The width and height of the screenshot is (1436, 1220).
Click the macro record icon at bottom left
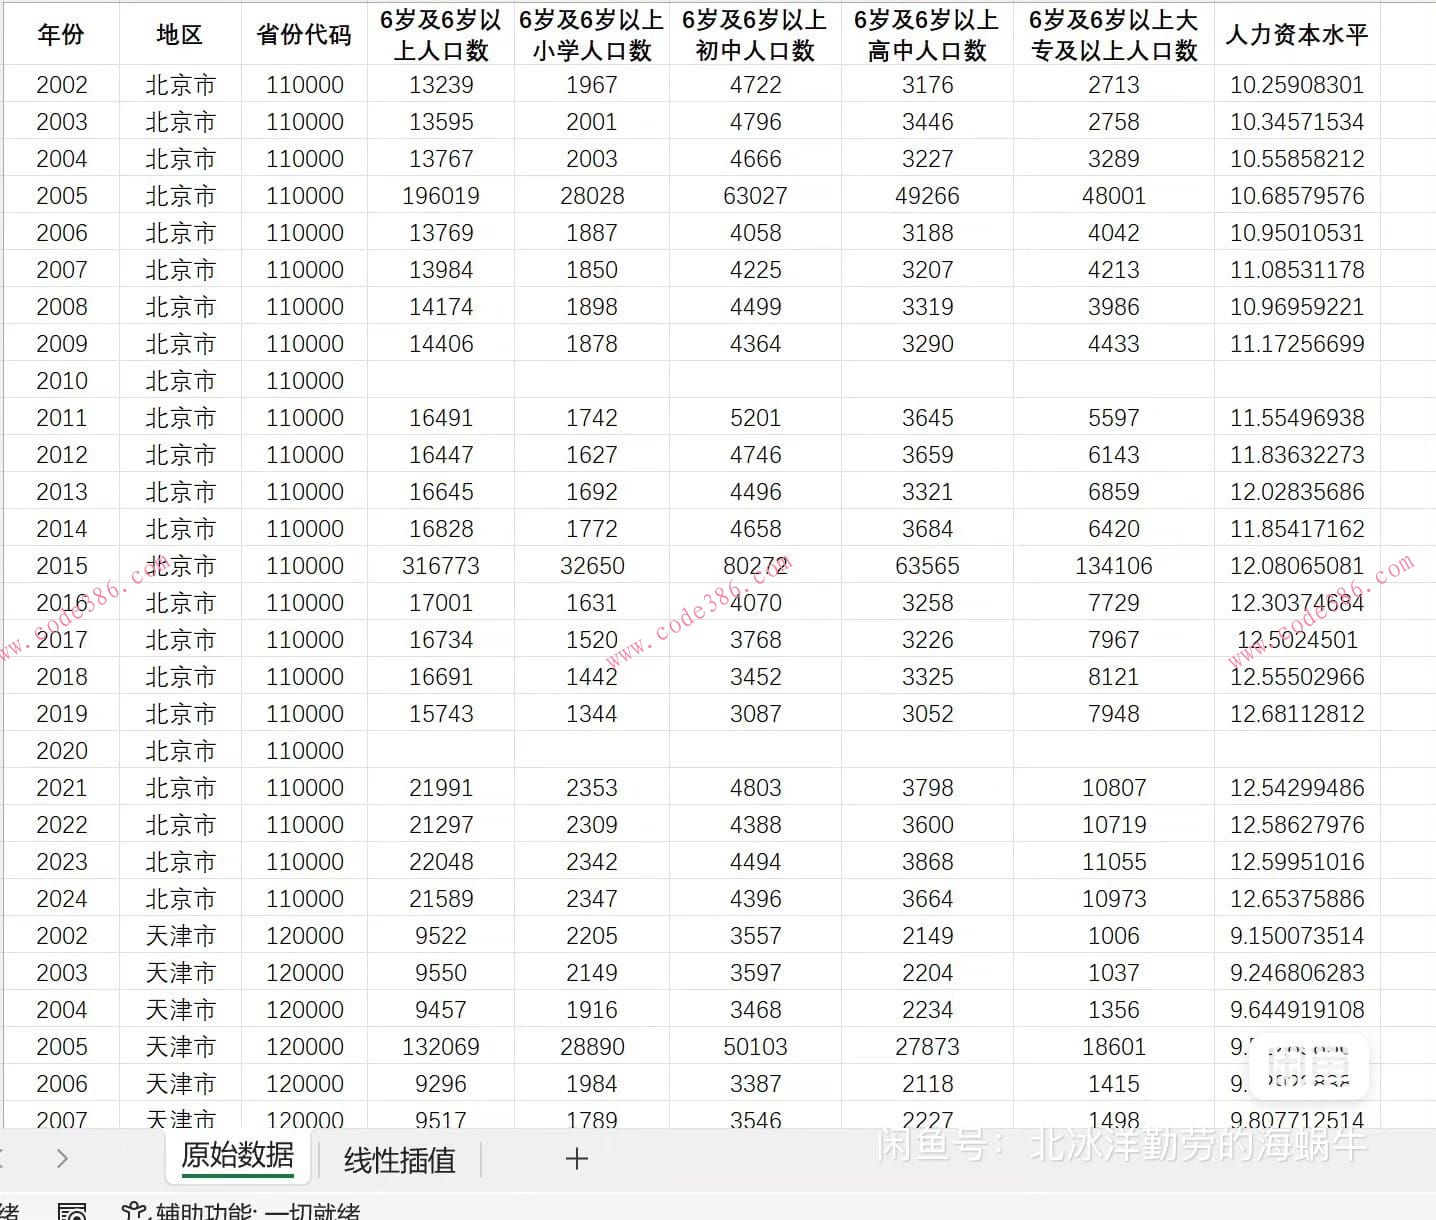tap(72, 1212)
